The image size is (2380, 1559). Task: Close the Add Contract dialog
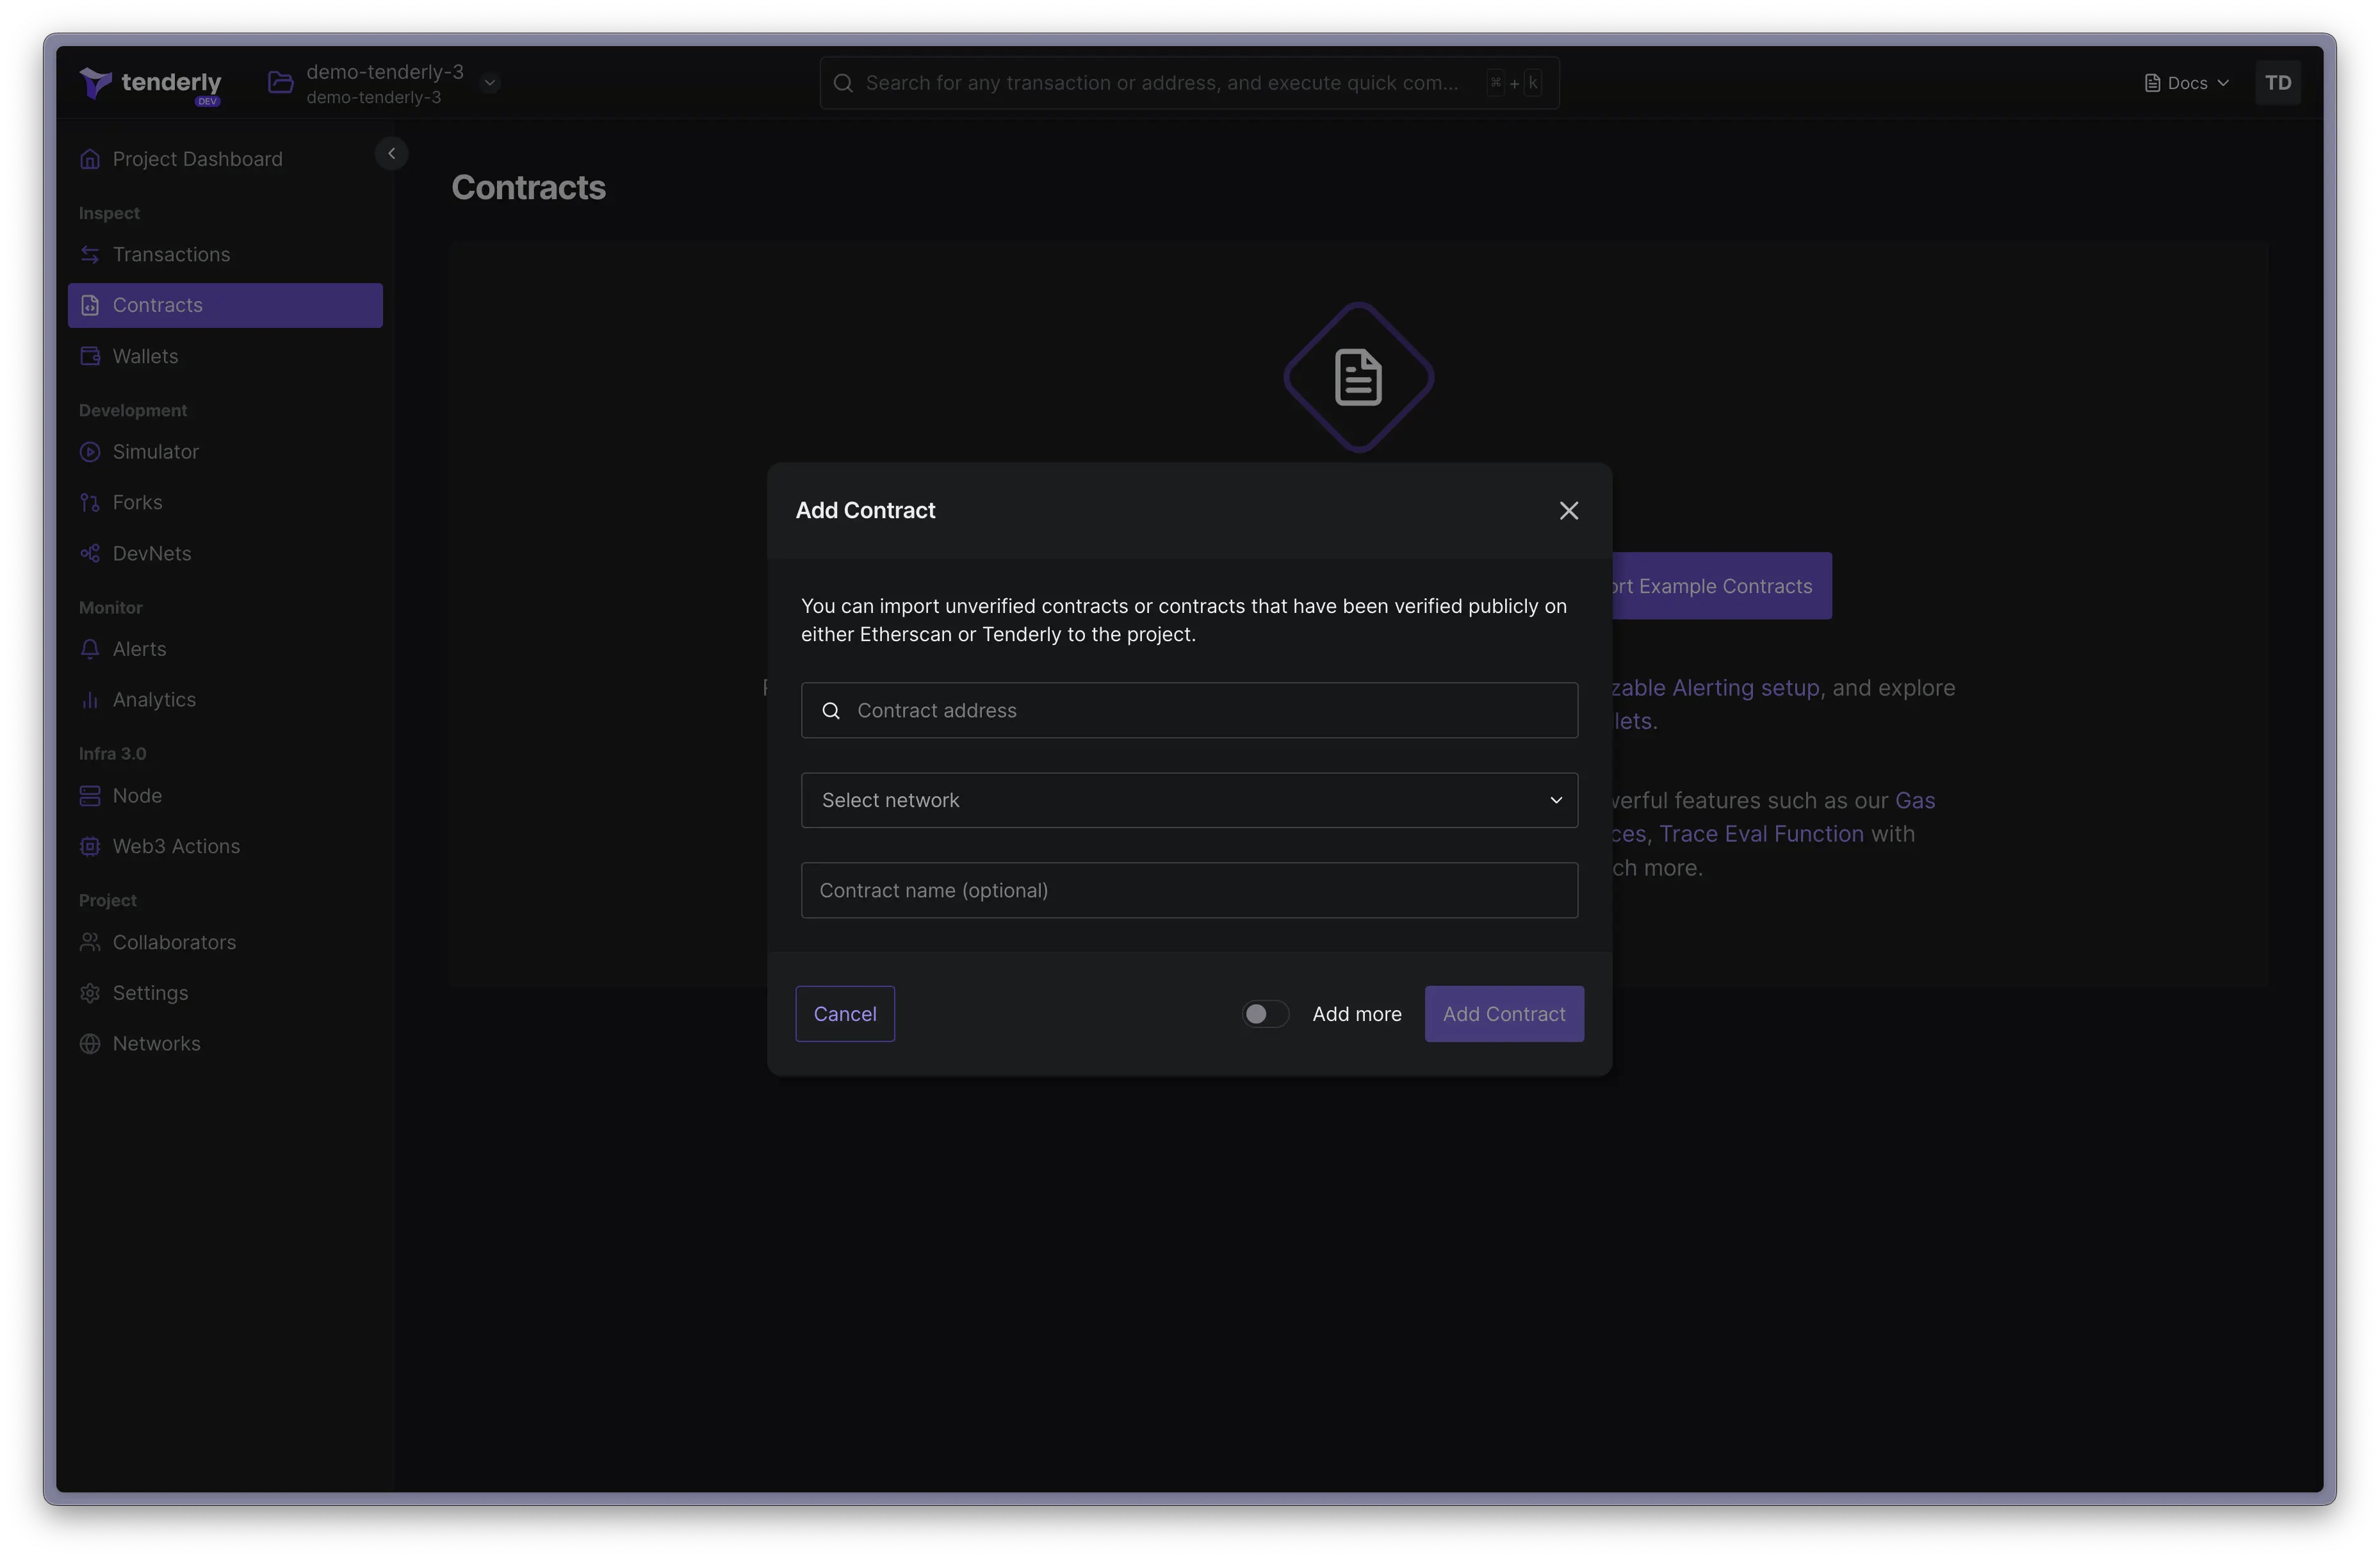[1568, 510]
